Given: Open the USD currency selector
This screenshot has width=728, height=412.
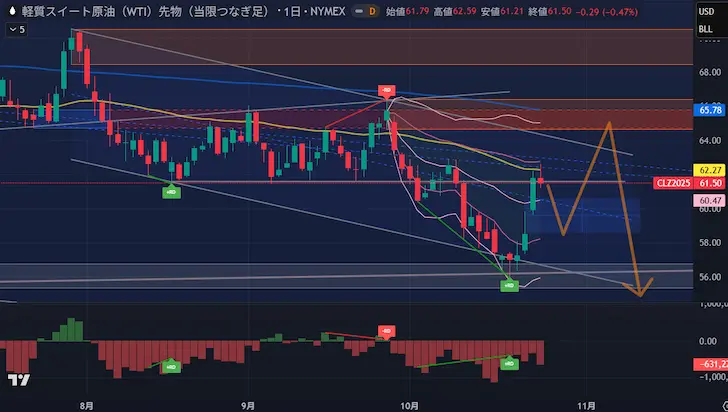Looking at the screenshot, I should coord(706,12).
